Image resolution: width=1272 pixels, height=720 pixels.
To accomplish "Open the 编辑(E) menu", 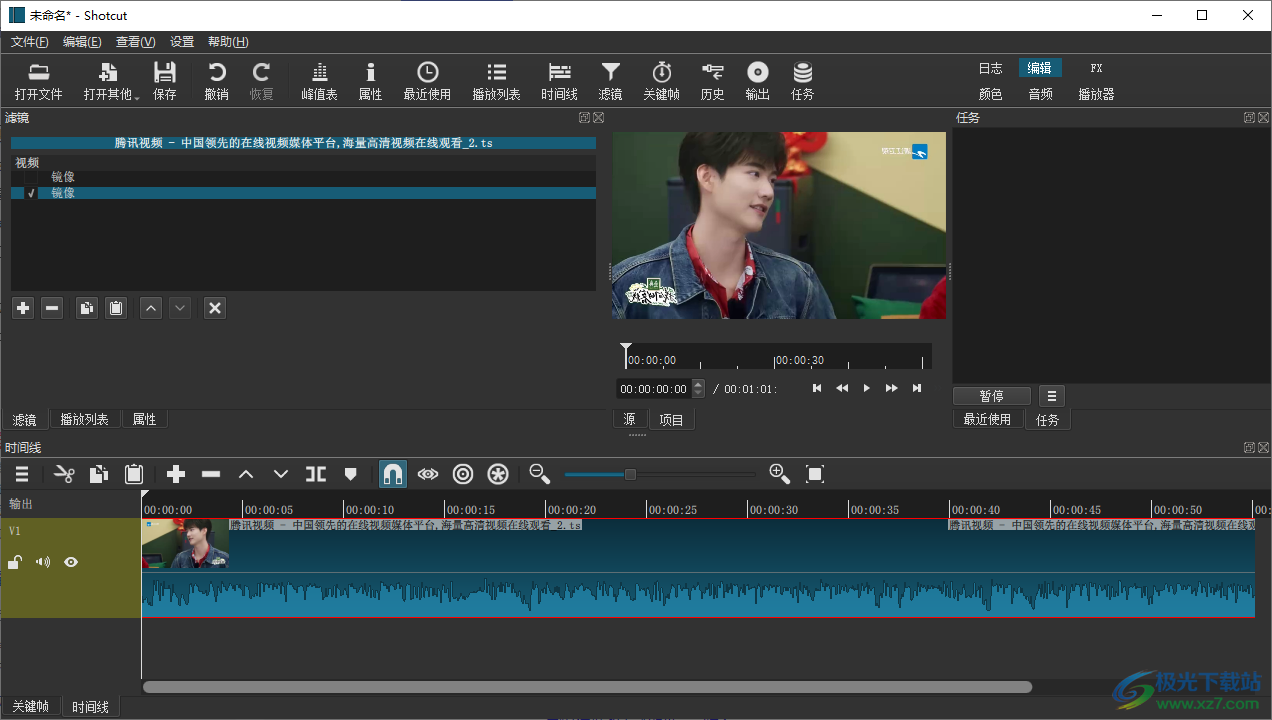I will click(82, 42).
